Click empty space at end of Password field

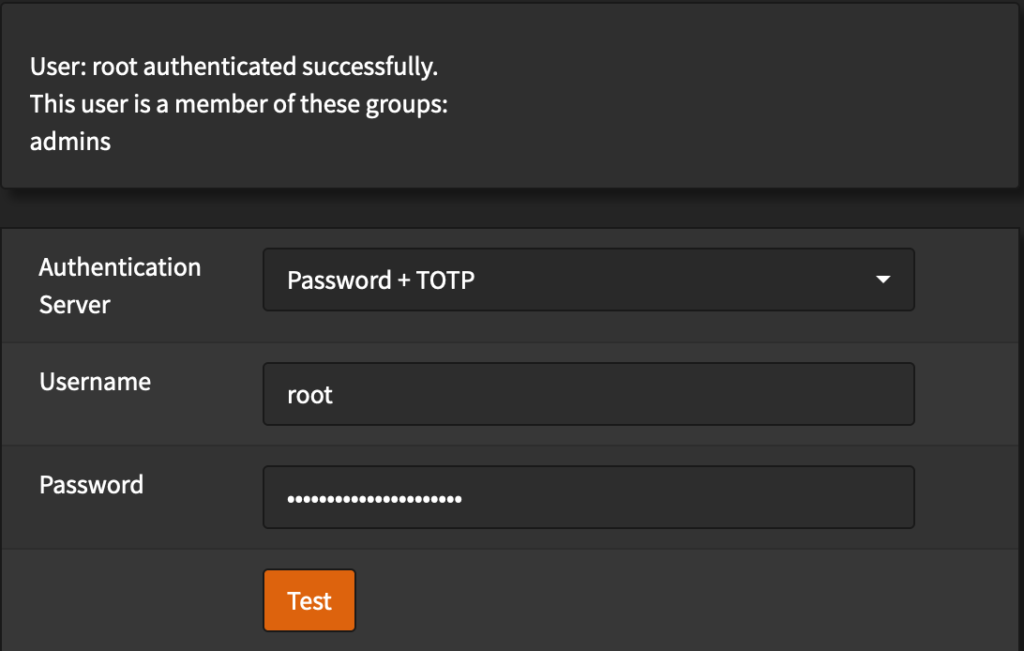tap(750, 497)
